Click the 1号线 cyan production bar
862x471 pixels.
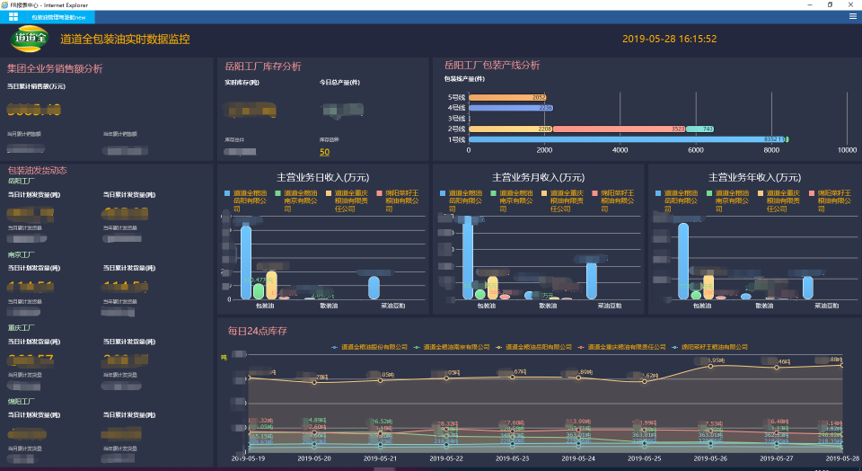click(620, 140)
